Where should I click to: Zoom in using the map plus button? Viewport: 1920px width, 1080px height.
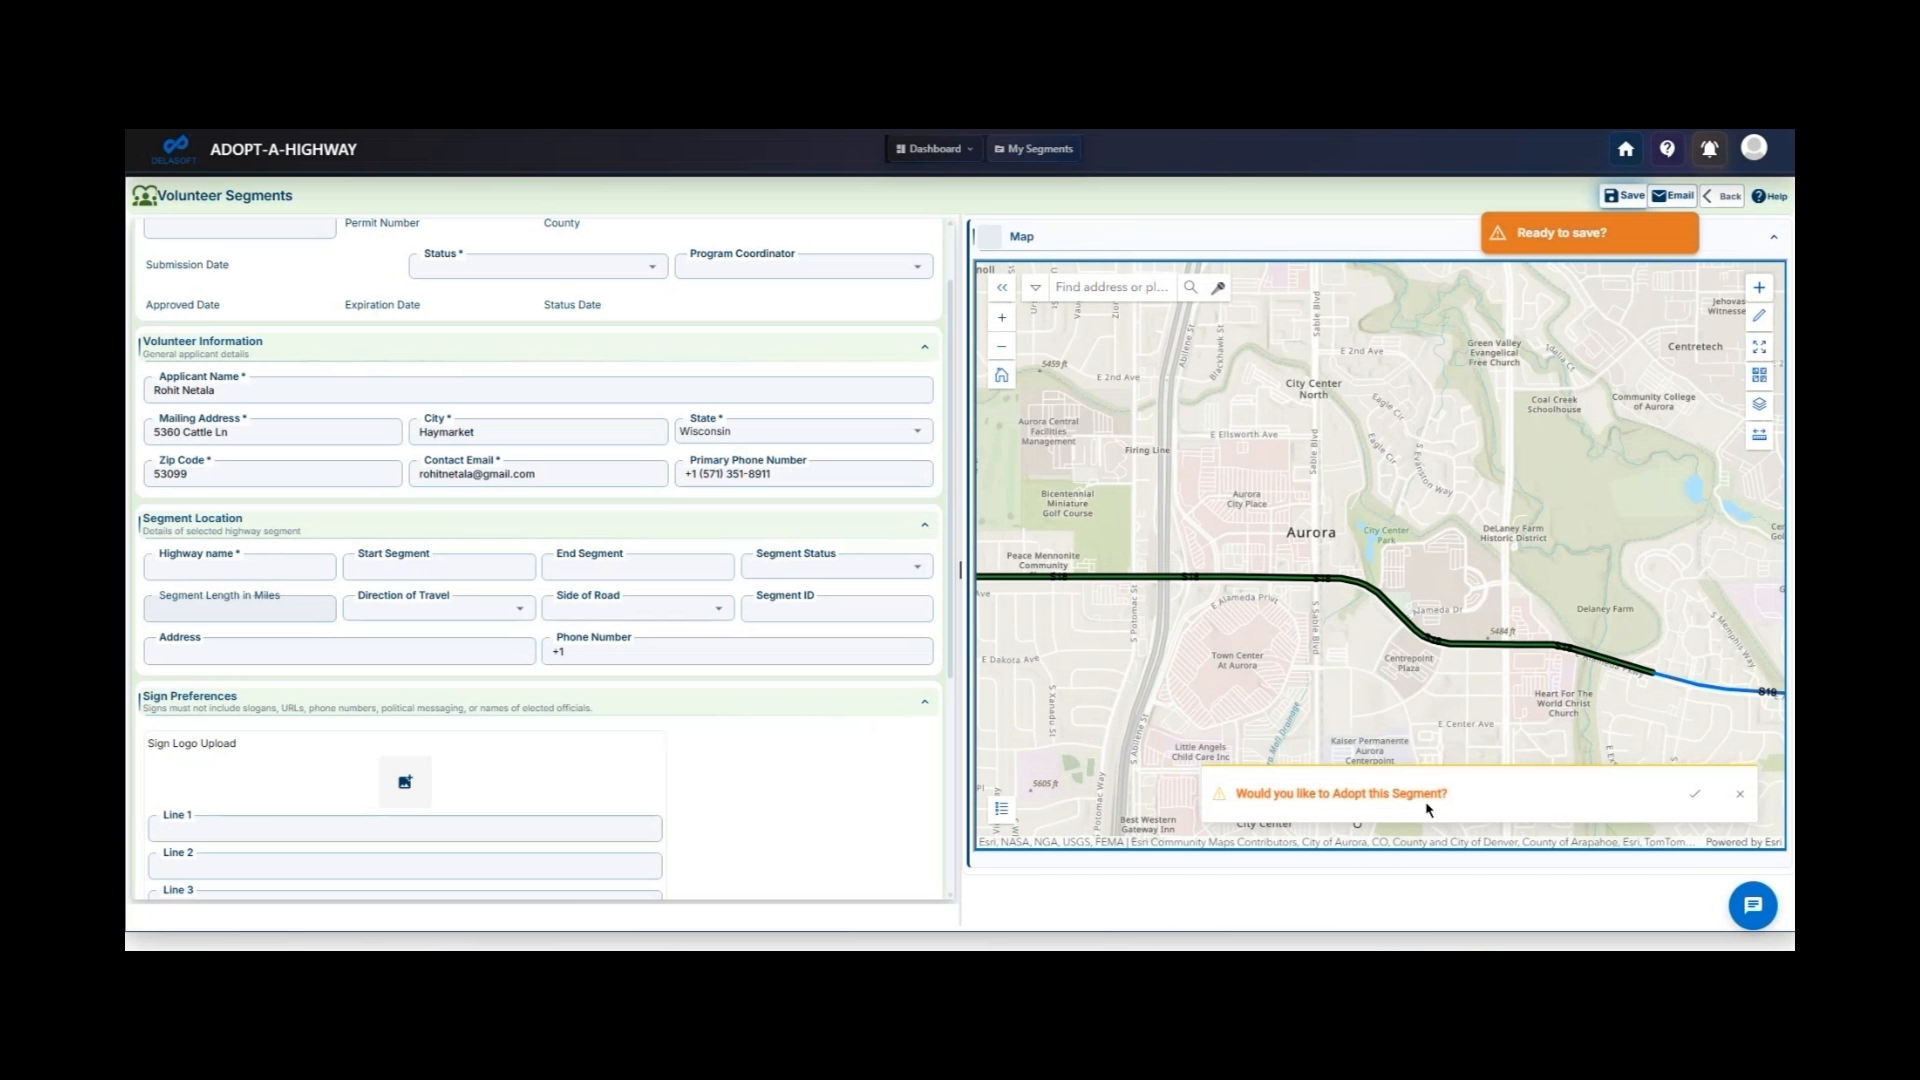pos(1001,317)
